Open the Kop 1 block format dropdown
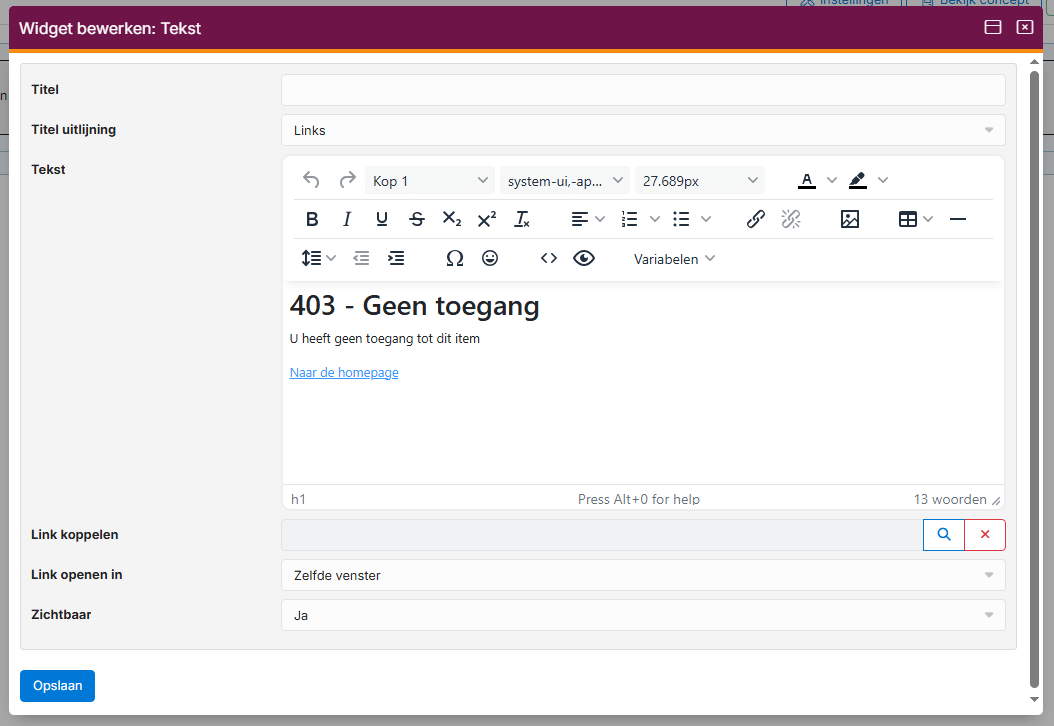The height and width of the screenshot is (726, 1054). [430, 181]
